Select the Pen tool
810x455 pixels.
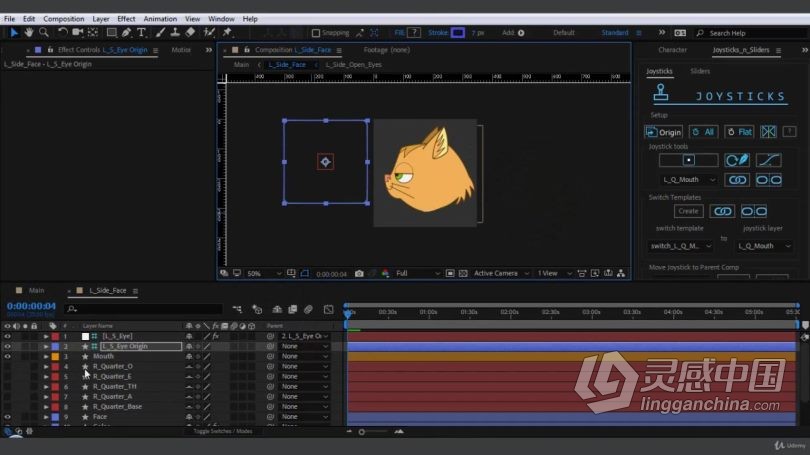tap(127, 33)
